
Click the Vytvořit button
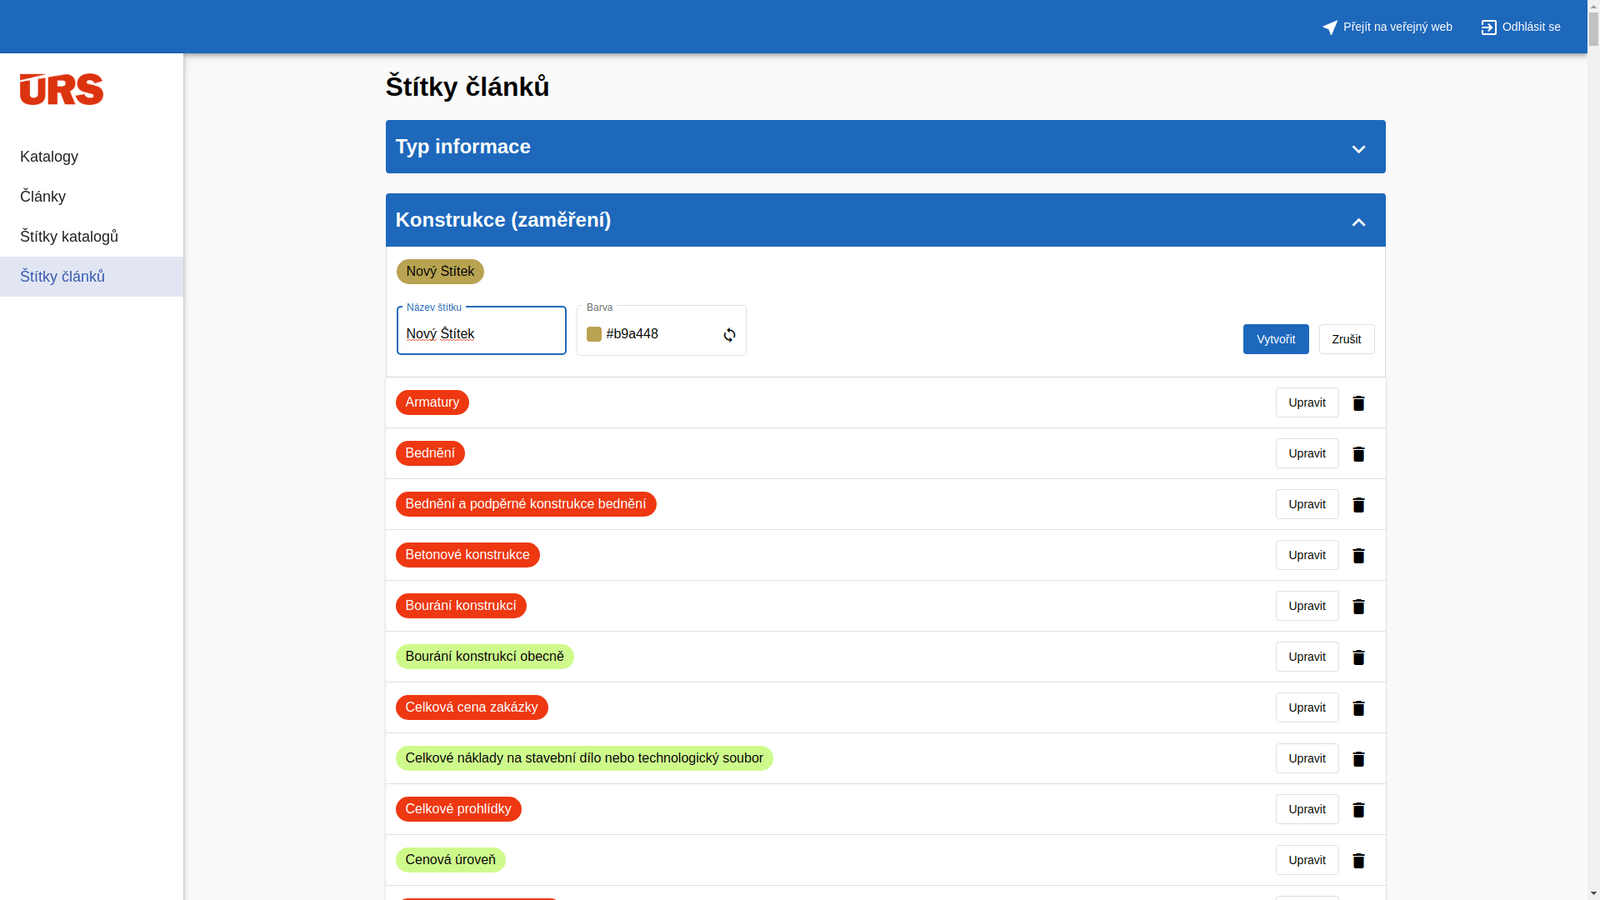tap(1276, 339)
